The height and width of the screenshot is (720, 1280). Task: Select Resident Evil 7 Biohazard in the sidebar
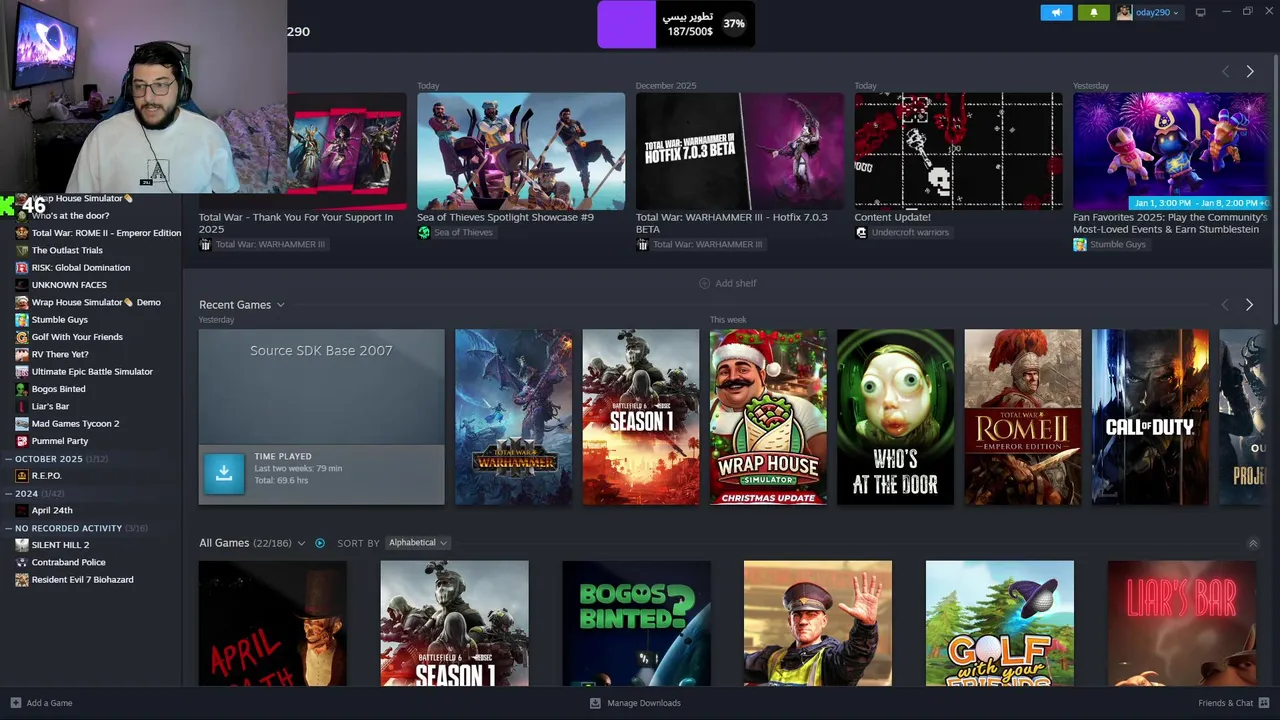click(x=82, y=580)
